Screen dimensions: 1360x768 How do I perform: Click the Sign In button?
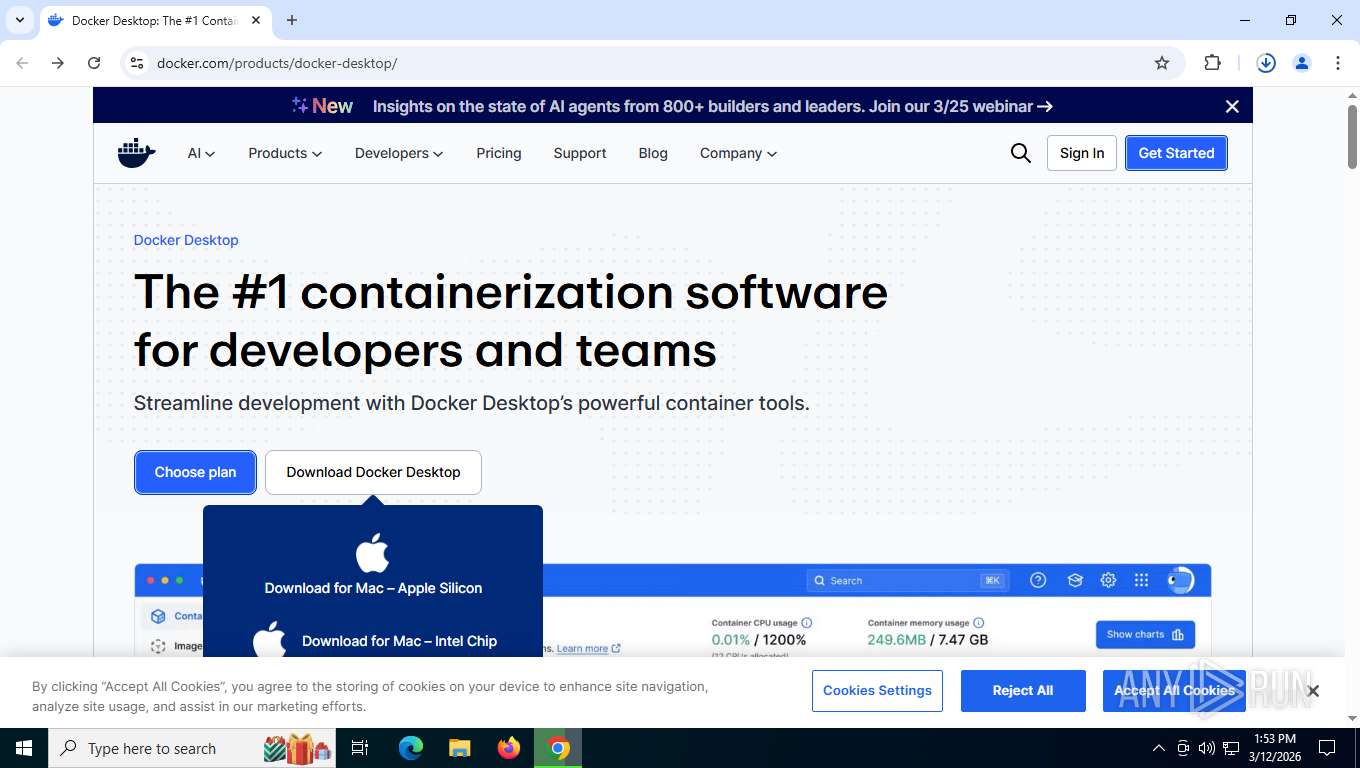[x=1082, y=153]
